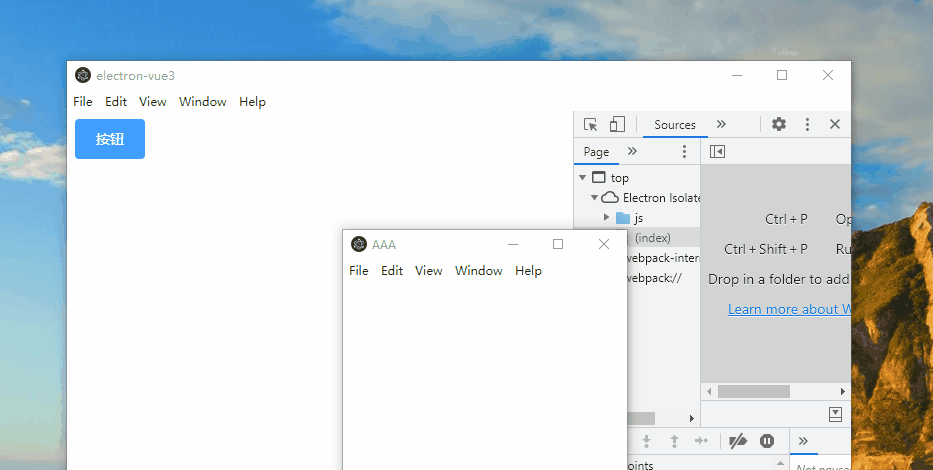The image size is (933, 470).
Task: Expand the js folder arrow
Action: pos(606,218)
